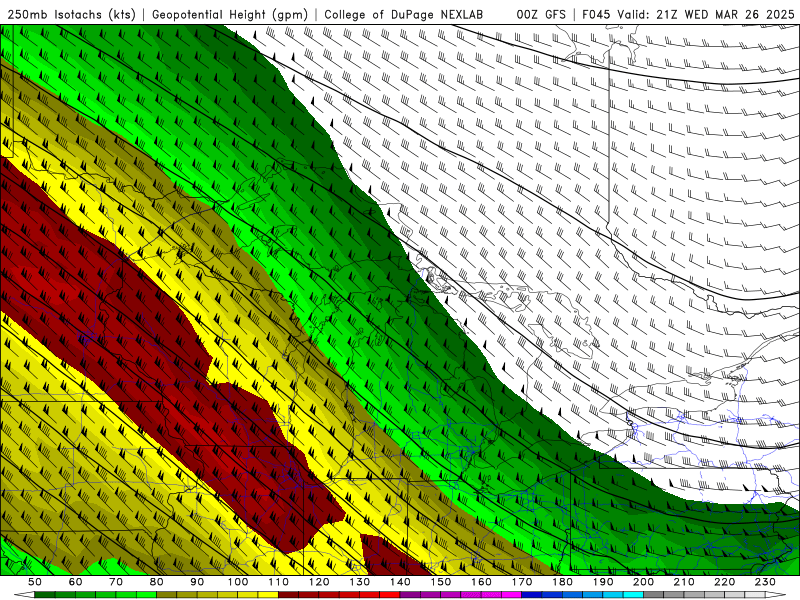Click the '50' color bar label

(x=35, y=582)
